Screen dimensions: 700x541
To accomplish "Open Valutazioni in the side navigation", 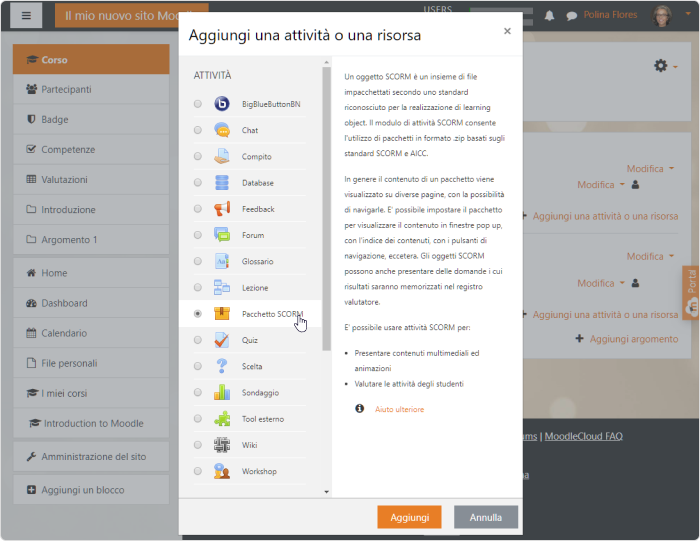I will click(x=91, y=179).
